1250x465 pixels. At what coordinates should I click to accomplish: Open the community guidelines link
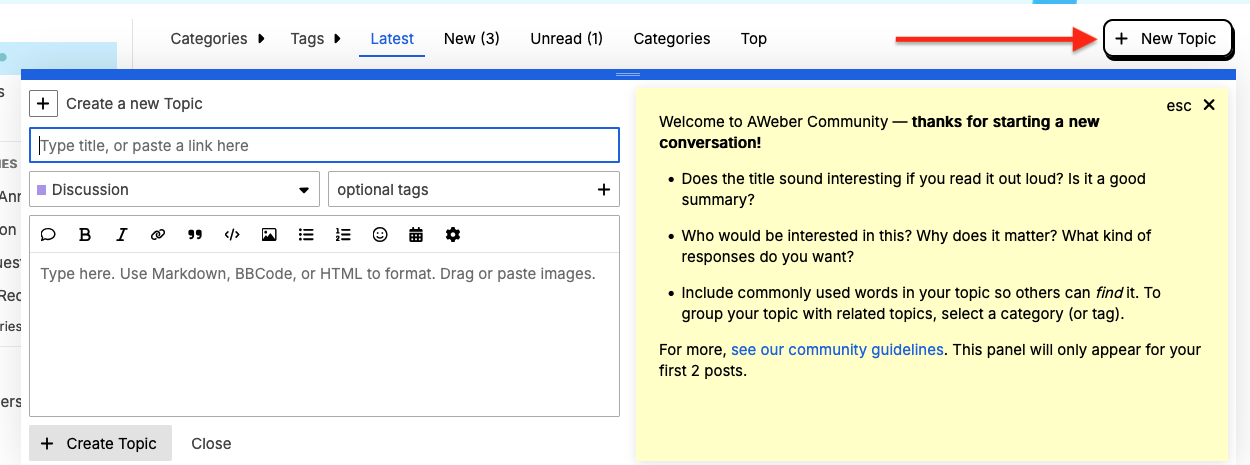click(x=837, y=350)
